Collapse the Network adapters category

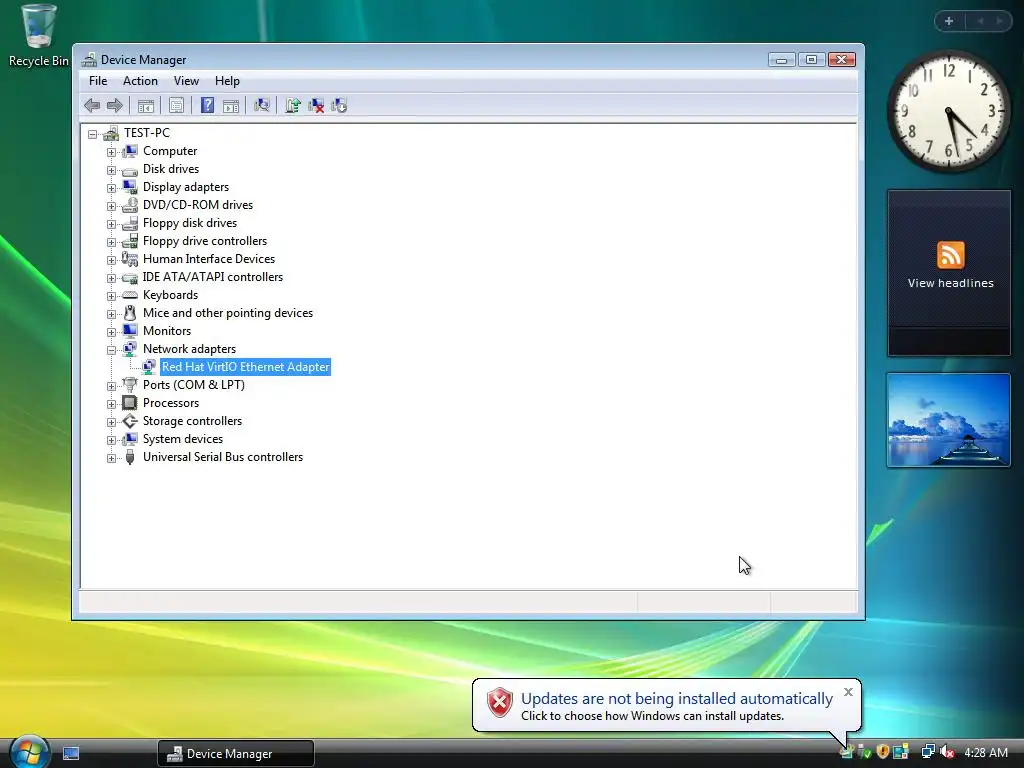111,350
